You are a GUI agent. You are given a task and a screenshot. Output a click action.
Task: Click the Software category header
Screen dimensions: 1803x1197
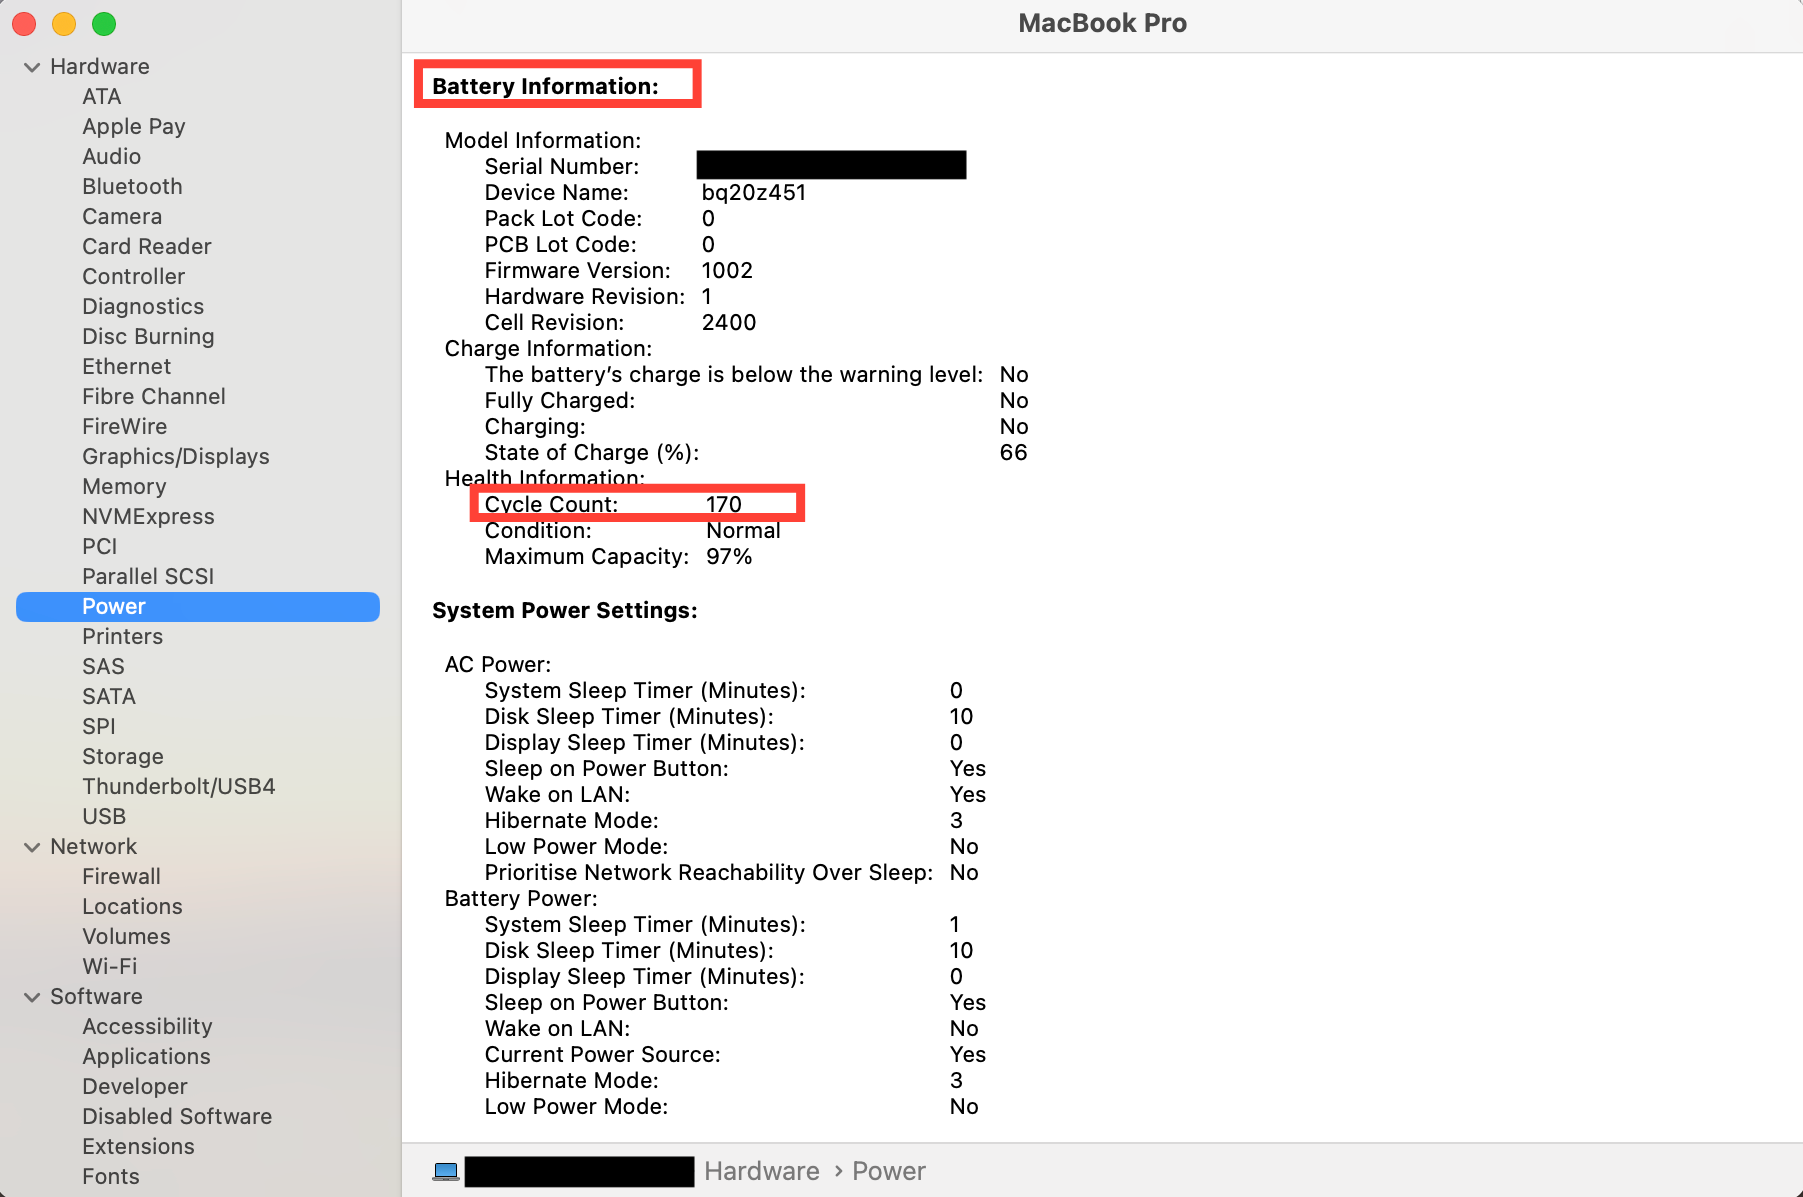(x=96, y=997)
